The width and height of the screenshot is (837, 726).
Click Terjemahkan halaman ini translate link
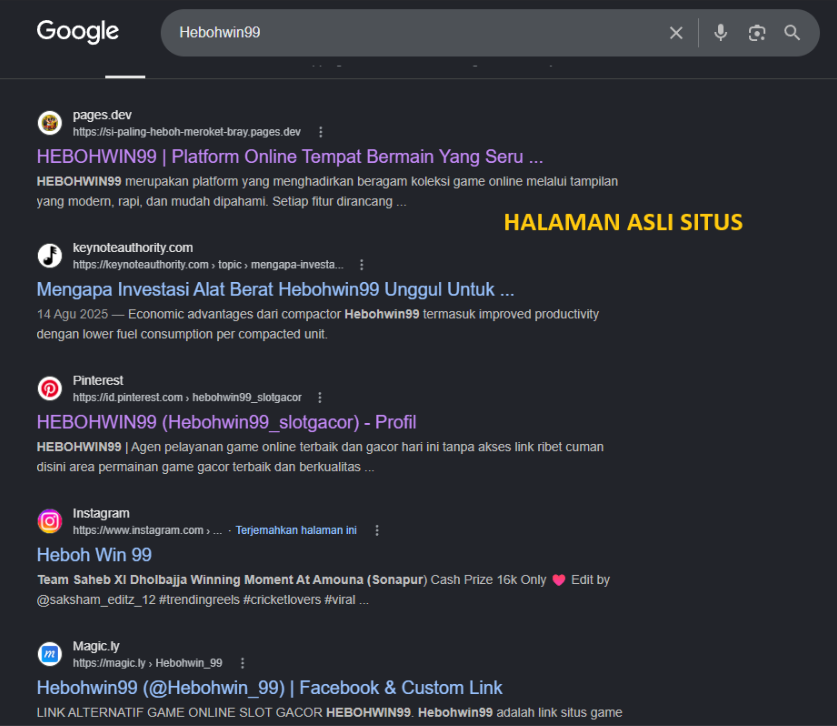(x=296, y=530)
